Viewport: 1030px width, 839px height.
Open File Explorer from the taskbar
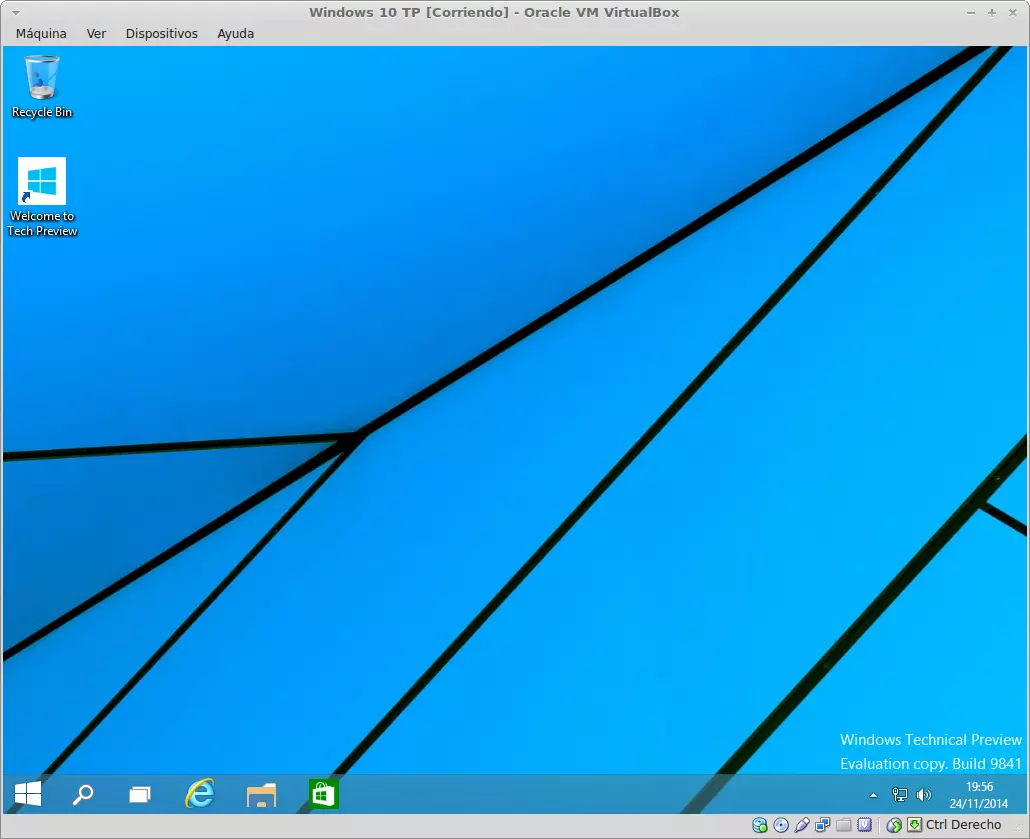[x=261, y=795]
